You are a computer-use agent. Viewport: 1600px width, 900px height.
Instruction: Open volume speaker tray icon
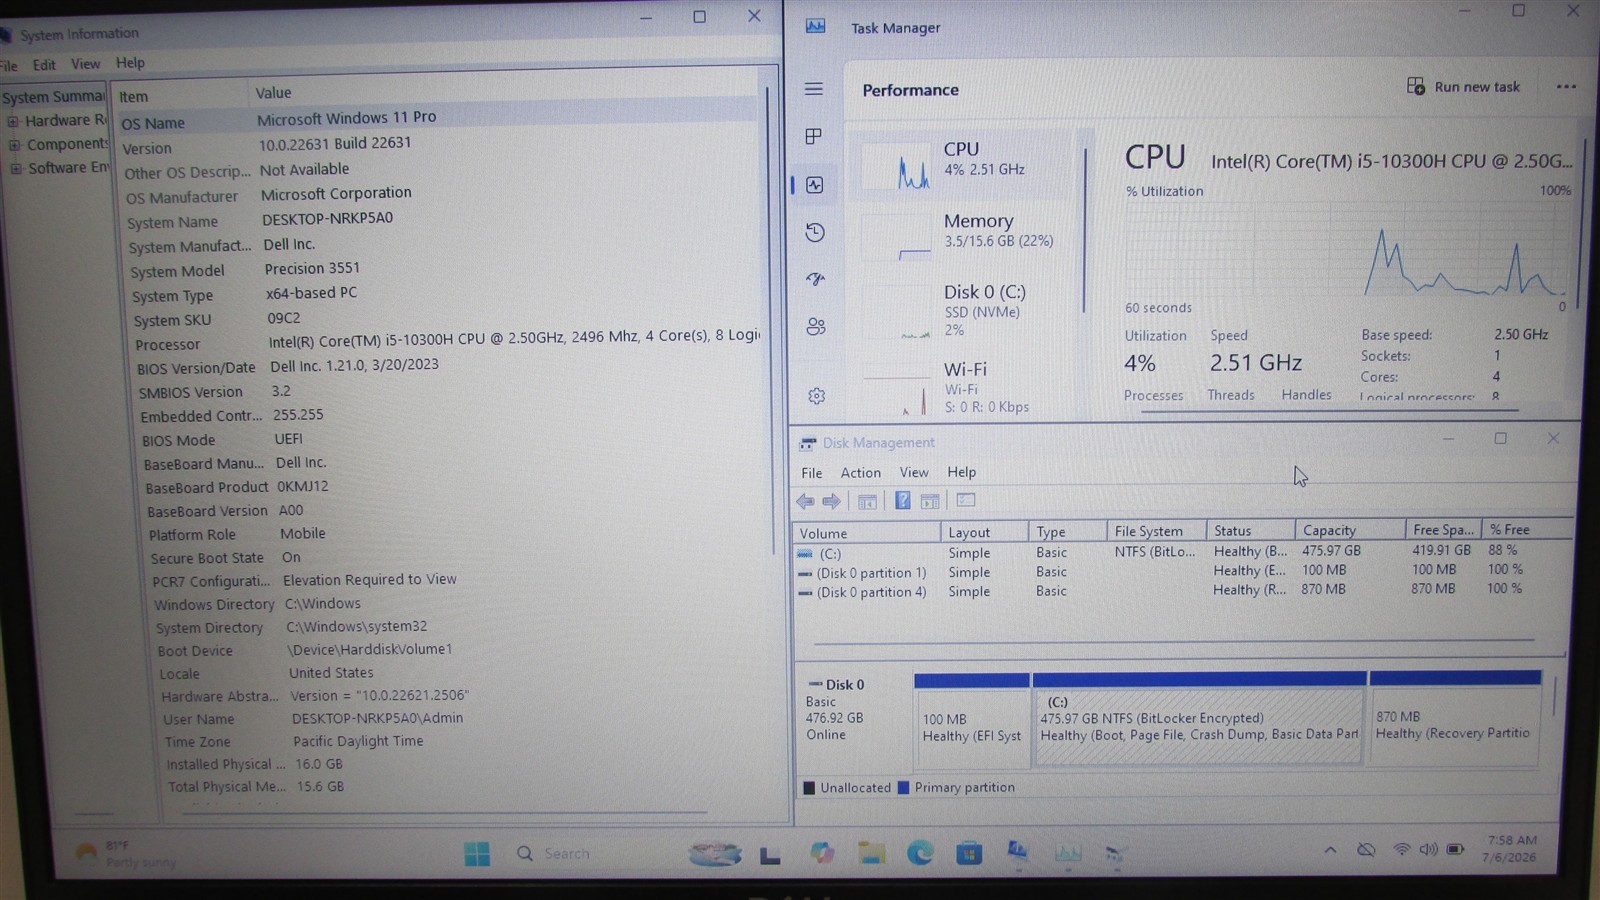point(1428,850)
